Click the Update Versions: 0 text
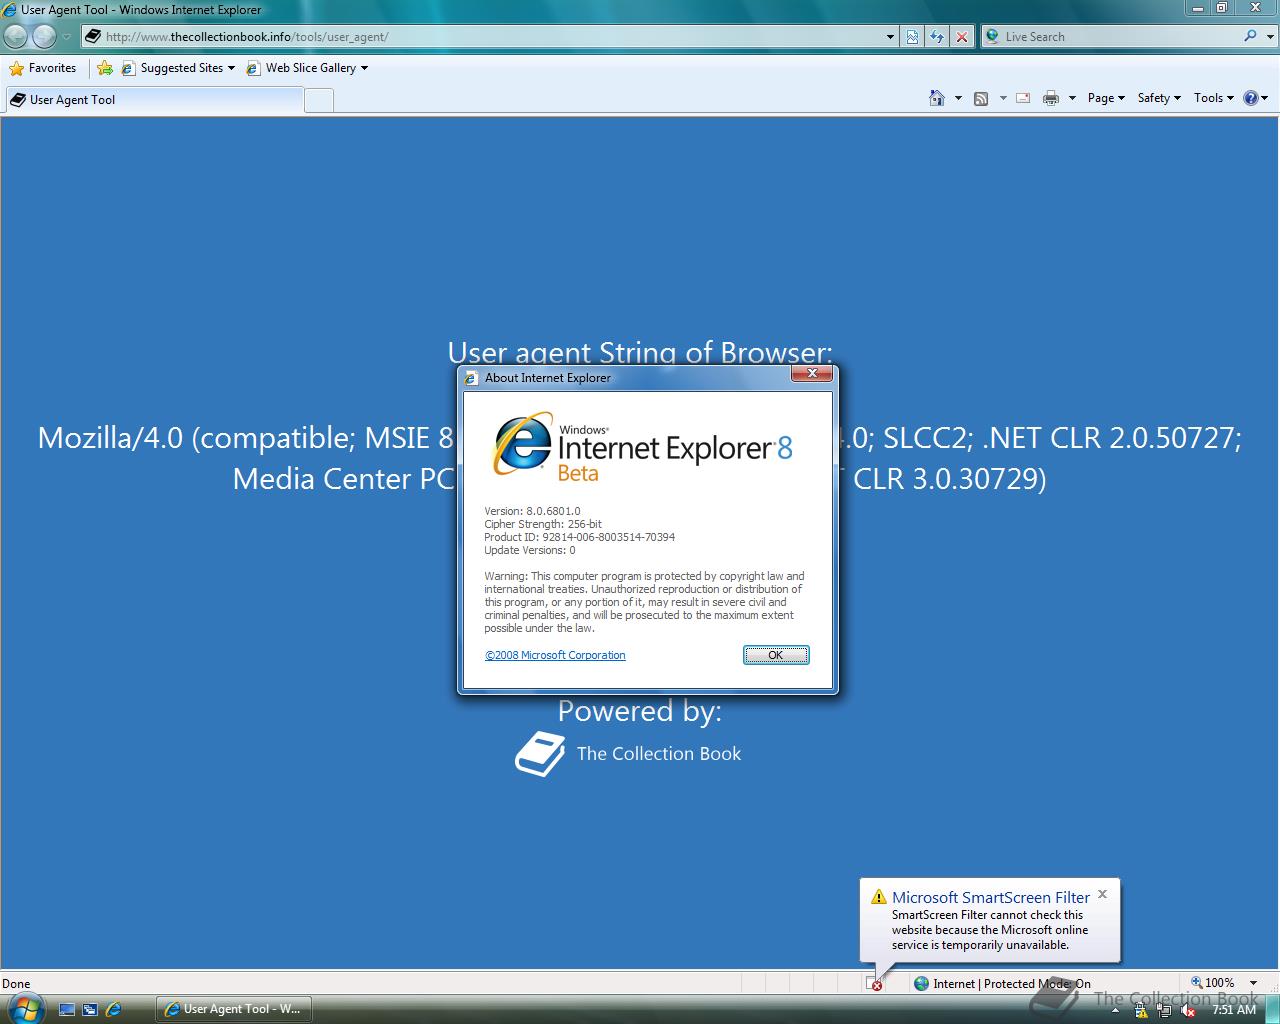1280x1024 pixels. (x=530, y=550)
